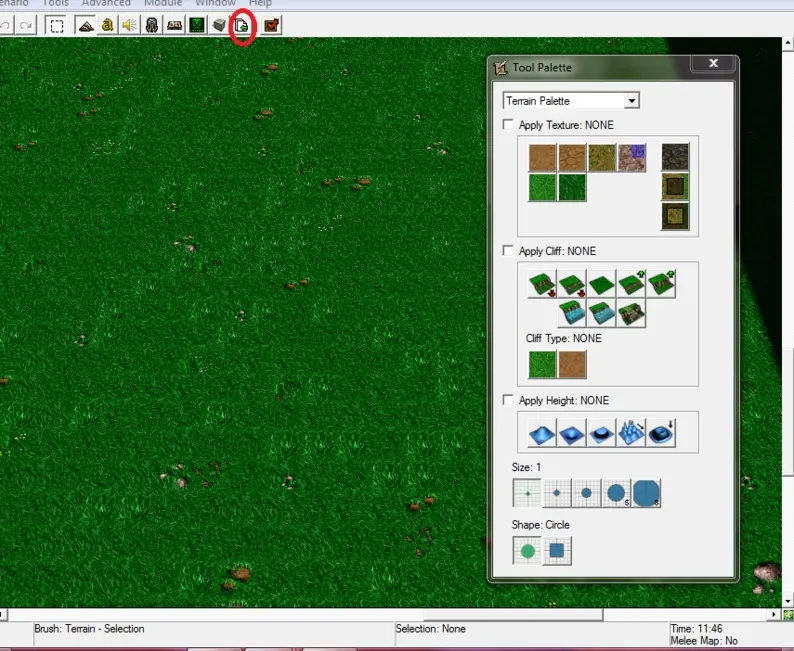
Task: Open the Terrain Editor from the toolbar
Action: (85, 25)
